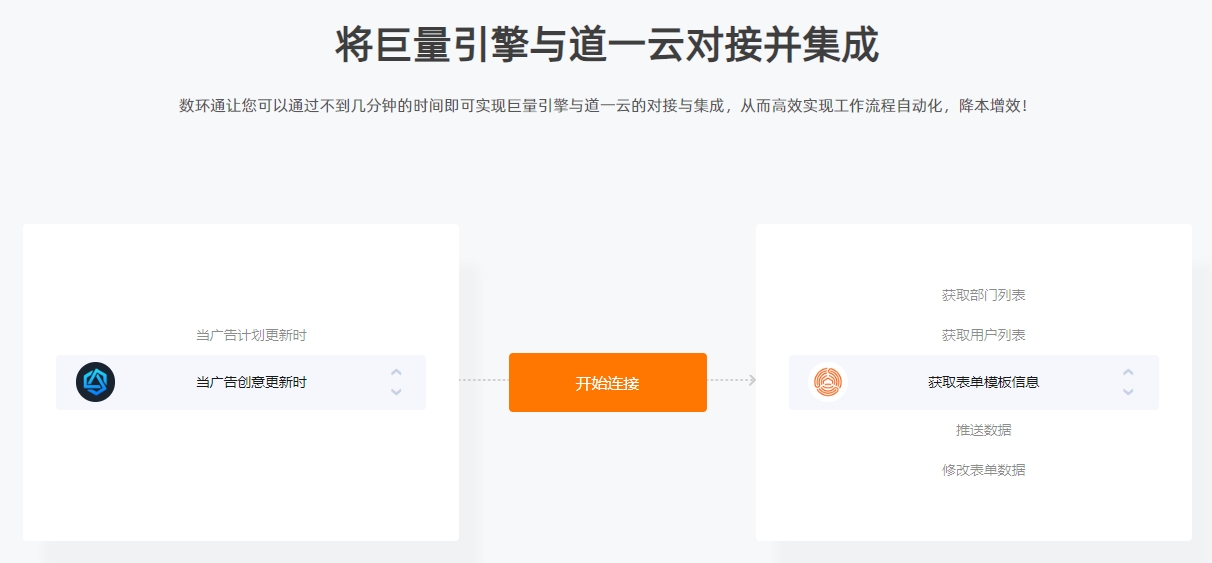Screen dimensions: 1212x563
Task: Choose the 获取部门列表 action
Action: coord(983,295)
